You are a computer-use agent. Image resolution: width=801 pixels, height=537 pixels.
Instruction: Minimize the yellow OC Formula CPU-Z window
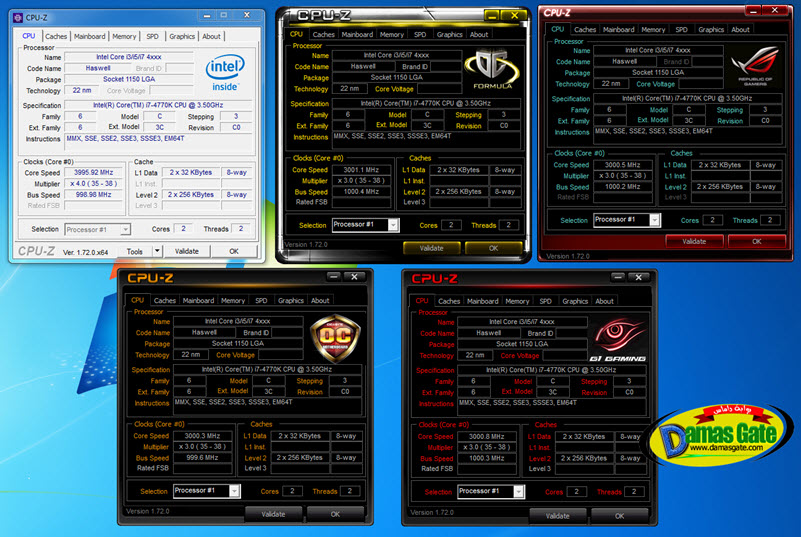point(491,16)
